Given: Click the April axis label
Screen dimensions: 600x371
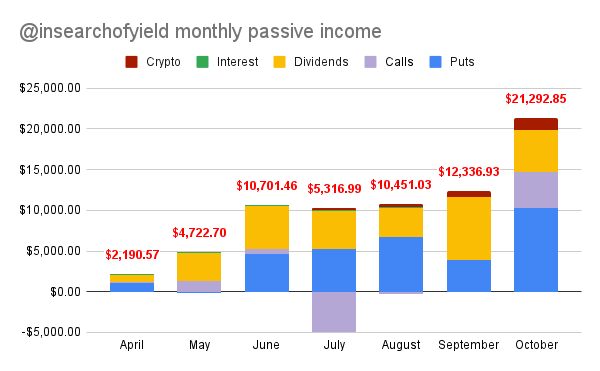Looking at the screenshot, I should point(132,345).
